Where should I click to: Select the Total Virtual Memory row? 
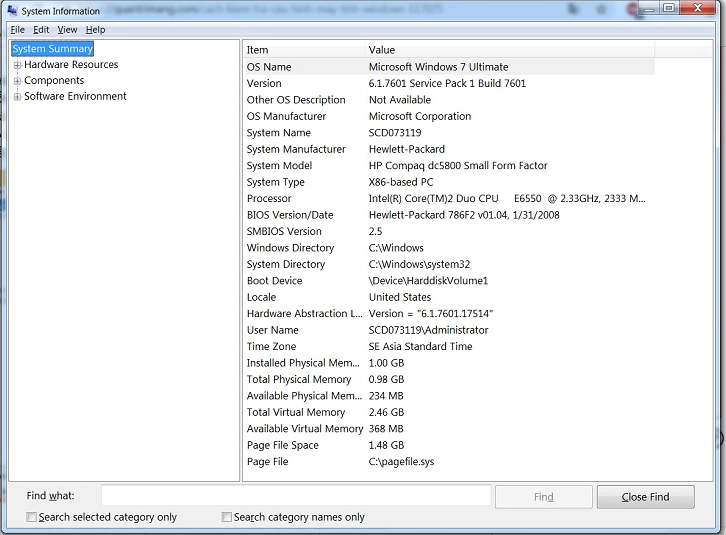tap(449, 412)
